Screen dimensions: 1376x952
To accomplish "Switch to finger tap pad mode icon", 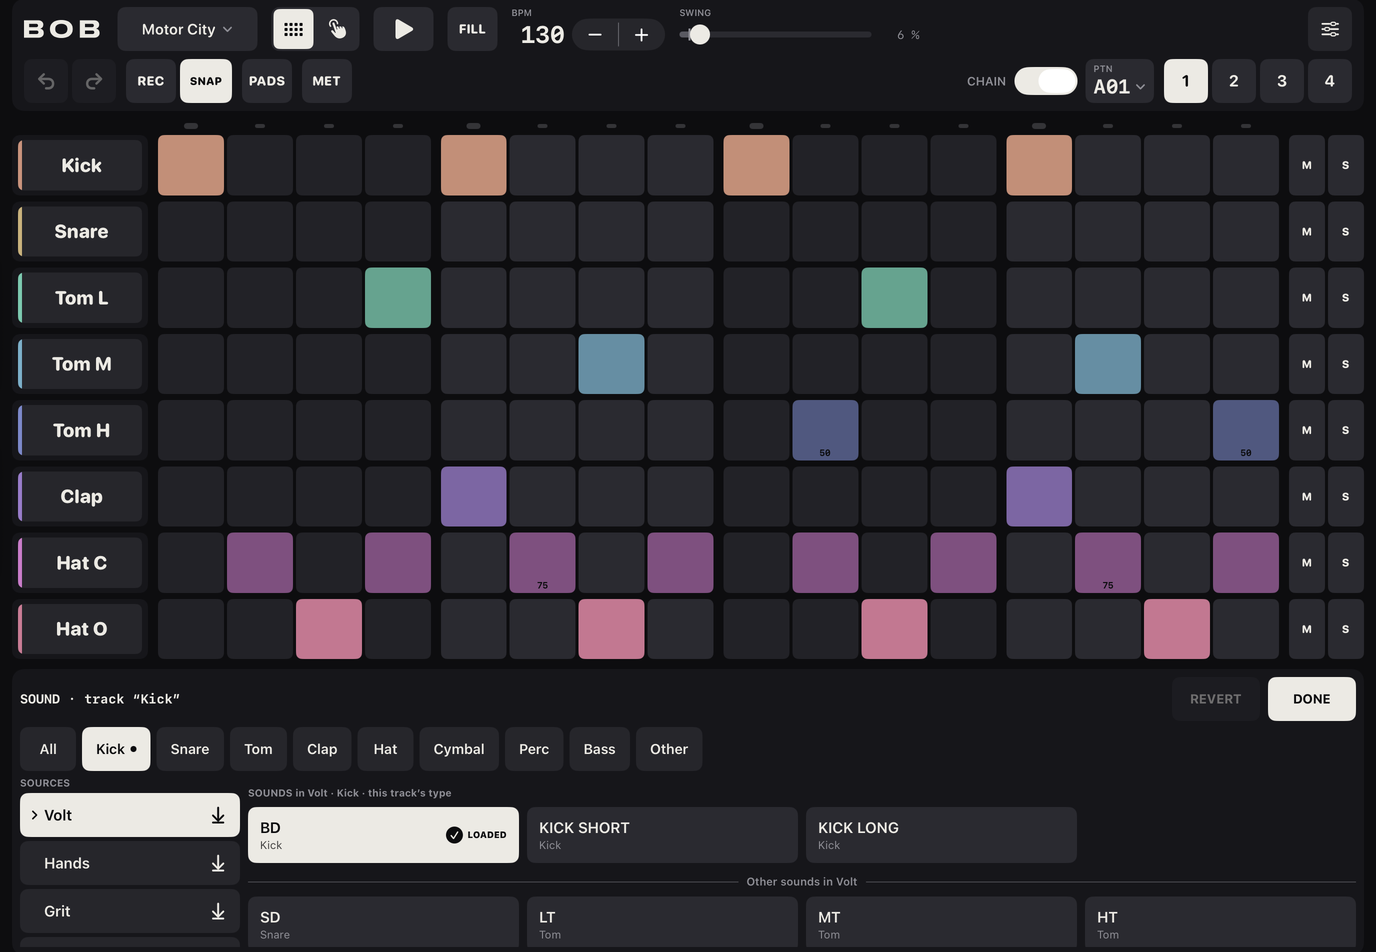I will [338, 29].
